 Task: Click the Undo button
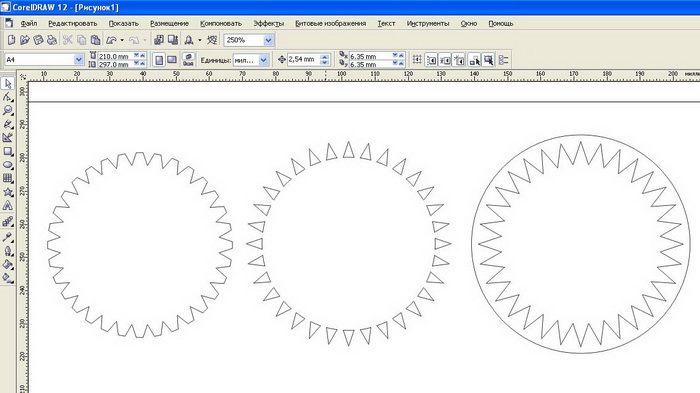click(x=112, y=40)
